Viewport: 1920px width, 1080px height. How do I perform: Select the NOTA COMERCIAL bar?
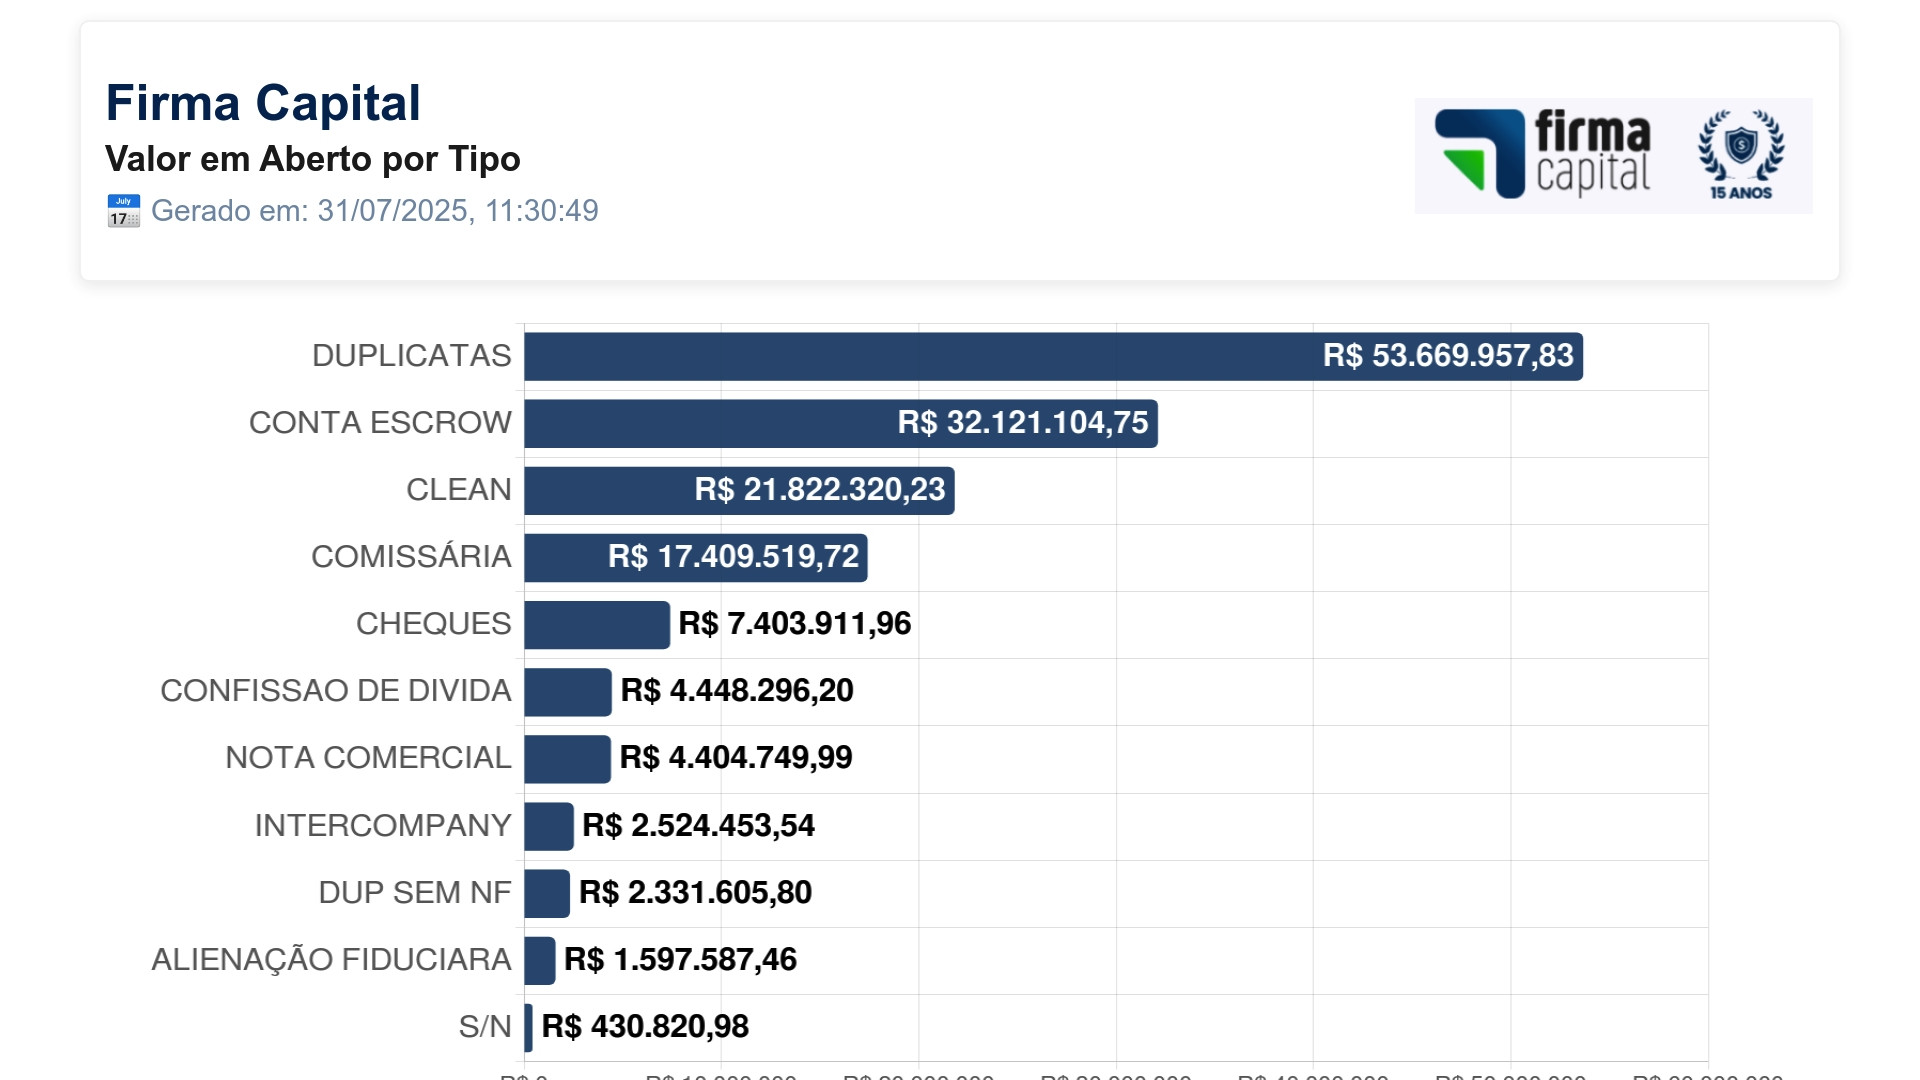(567, 759)
